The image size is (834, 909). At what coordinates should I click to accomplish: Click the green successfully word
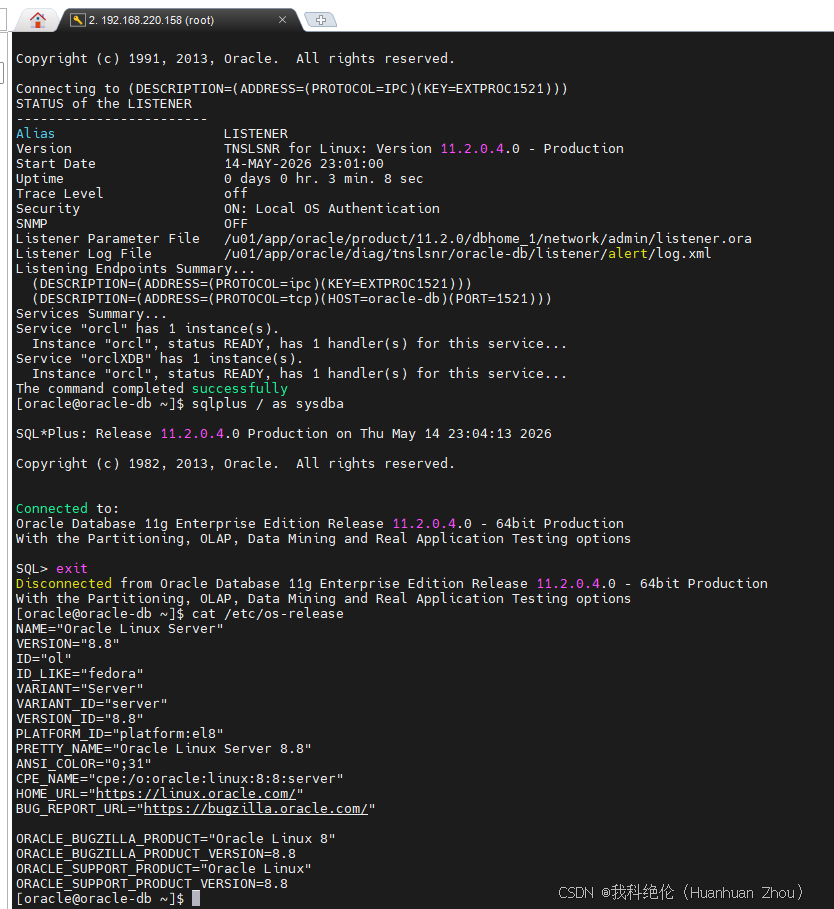[x=239, y=388]
